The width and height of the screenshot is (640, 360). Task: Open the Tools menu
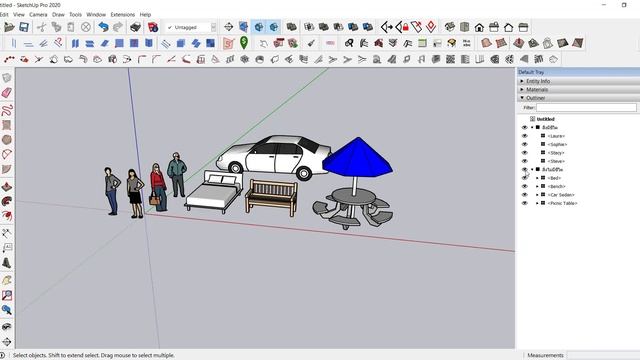pyautogui.click(x=75, y=14)
